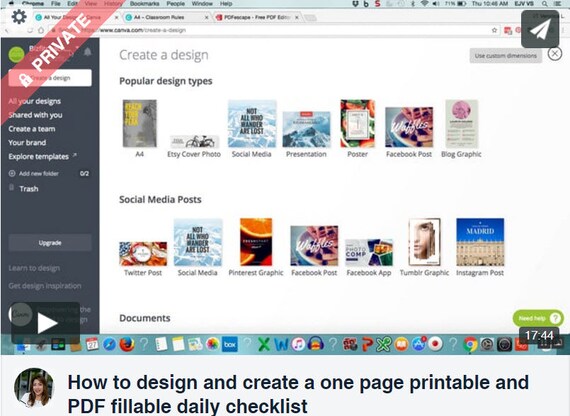Click the Add new folder plus icon
The image size is (570, 416).
[x=12, y=173]
